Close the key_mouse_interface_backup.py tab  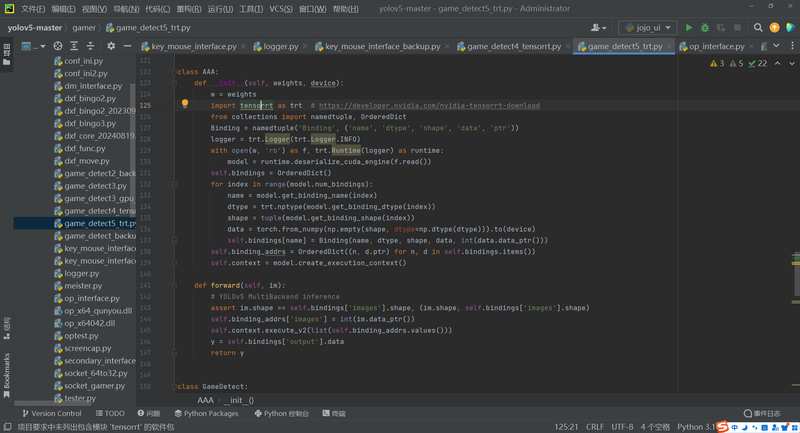(x=447, y=46)
